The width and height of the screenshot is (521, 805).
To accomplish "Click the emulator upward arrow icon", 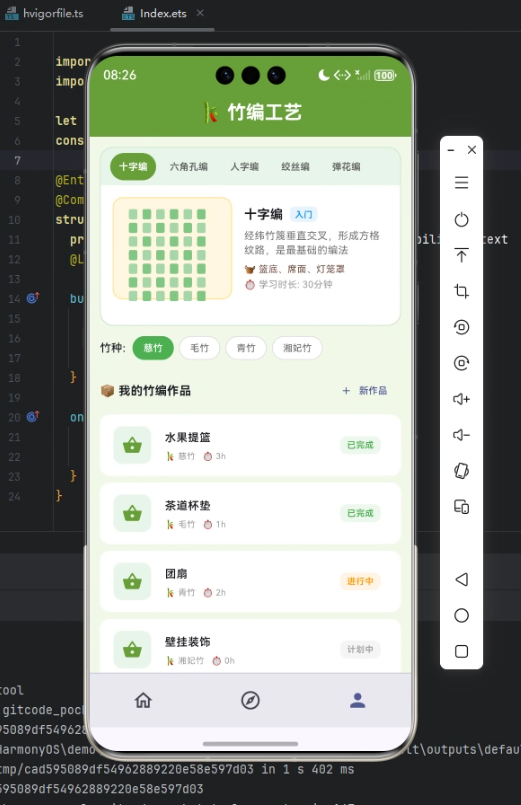I will [x=461, y=255].
